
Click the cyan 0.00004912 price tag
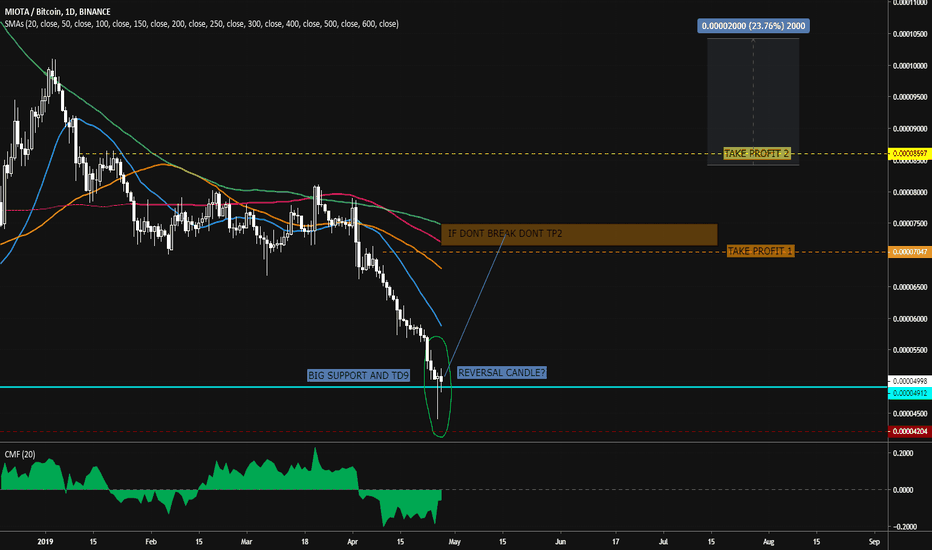pos(909,393)
